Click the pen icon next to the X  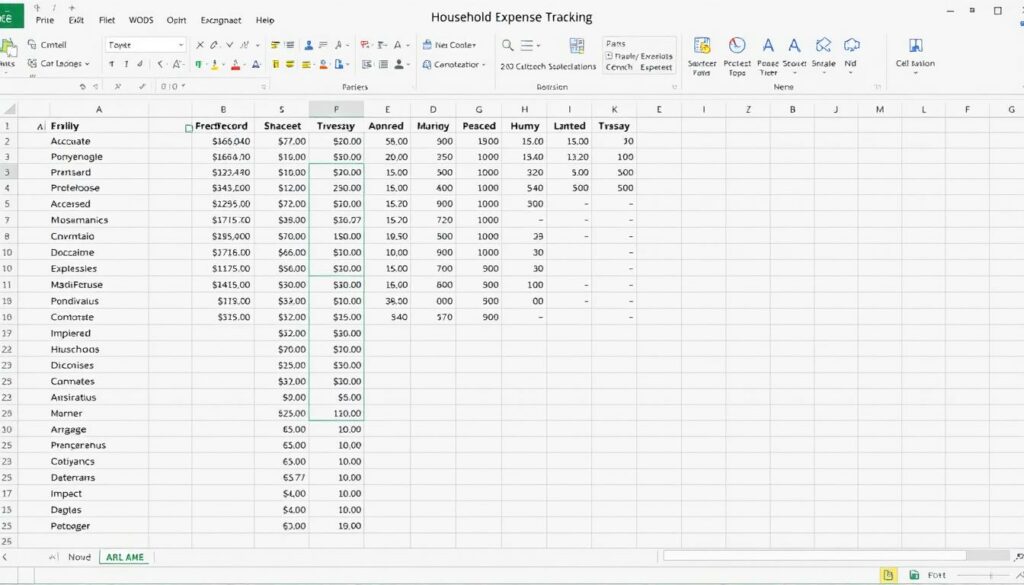pos(214,45)
